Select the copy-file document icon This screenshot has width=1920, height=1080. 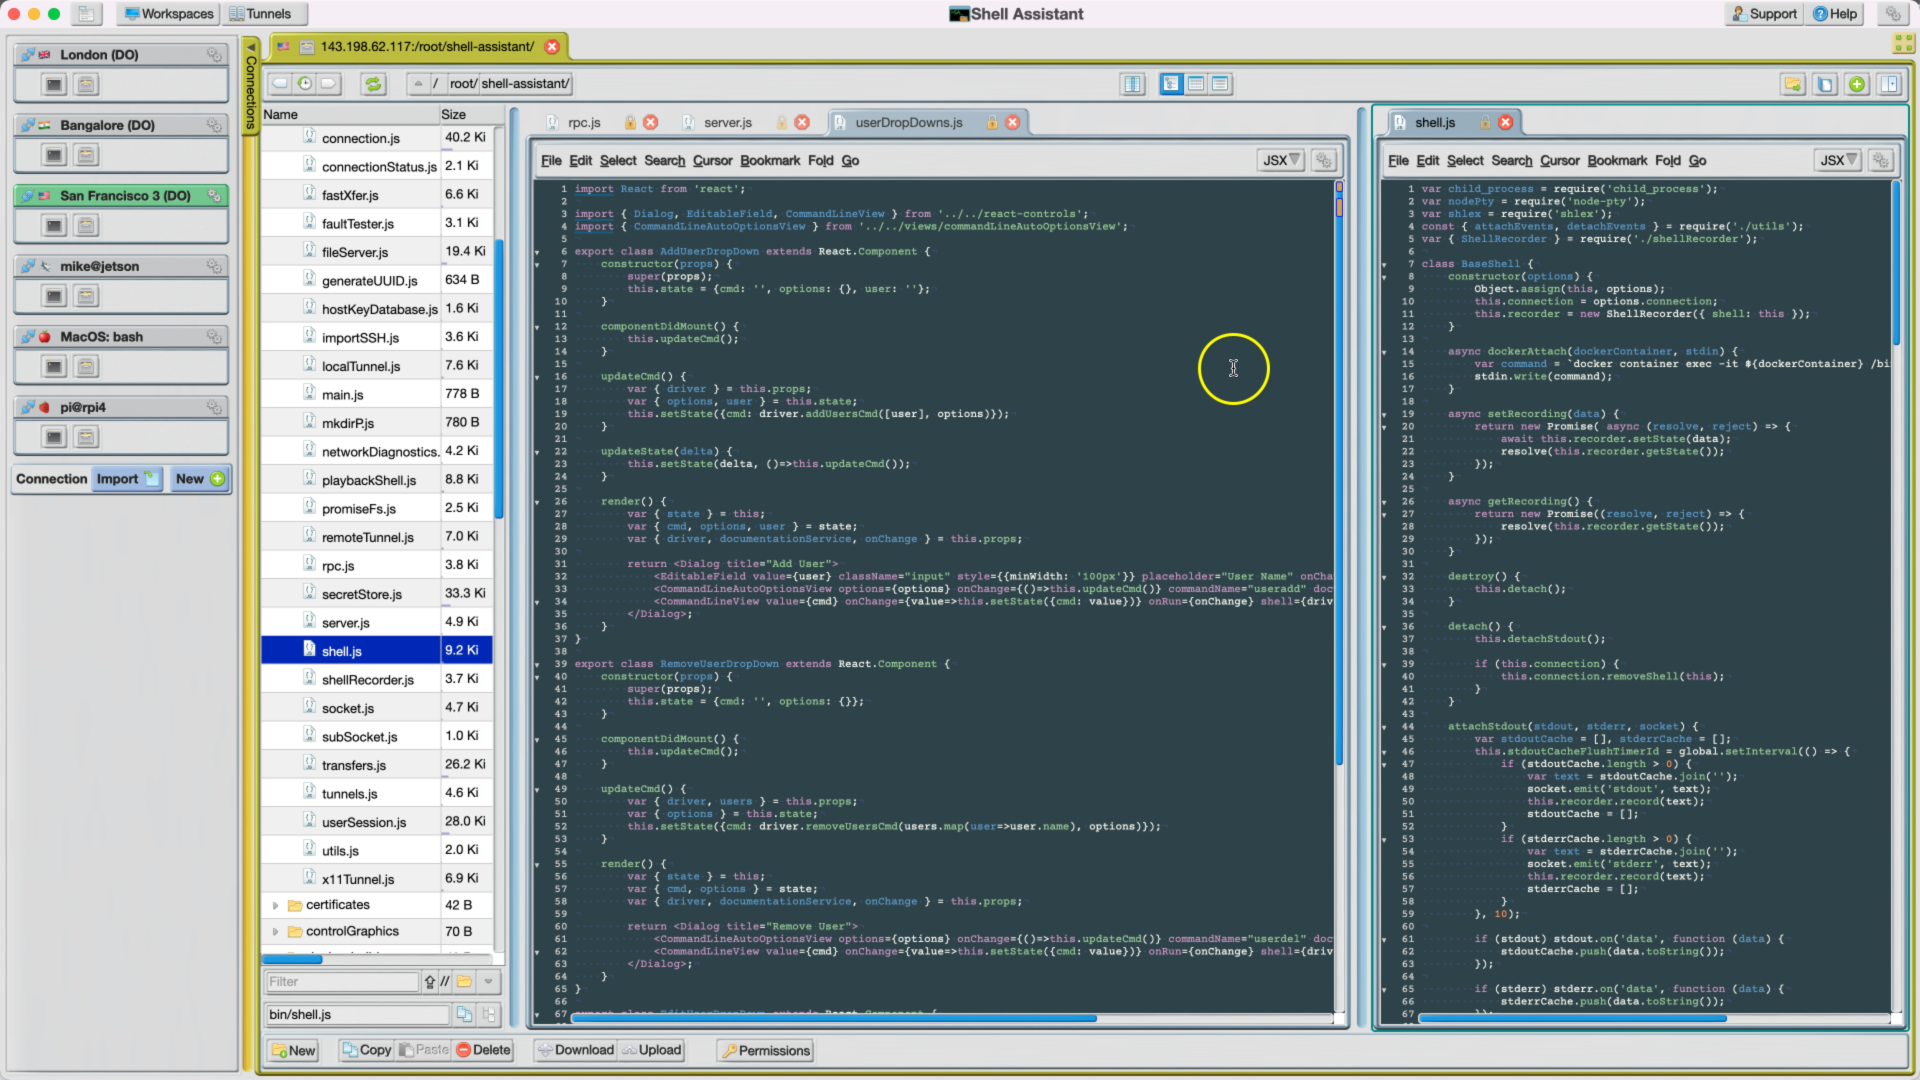point(1826,84)
